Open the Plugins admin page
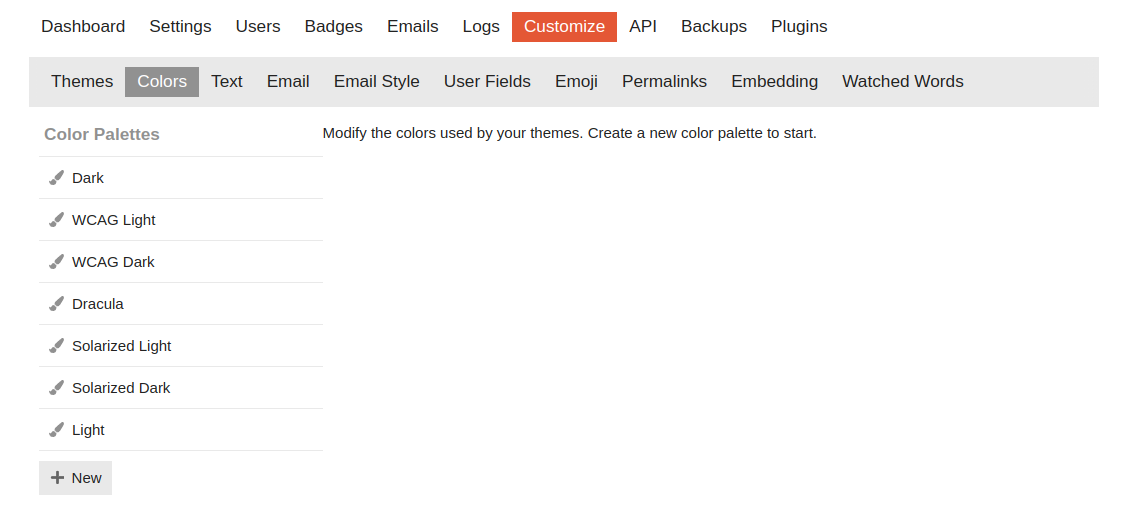Image resolution: width=1130 pixels, height=522 pixels. point(799,27)
